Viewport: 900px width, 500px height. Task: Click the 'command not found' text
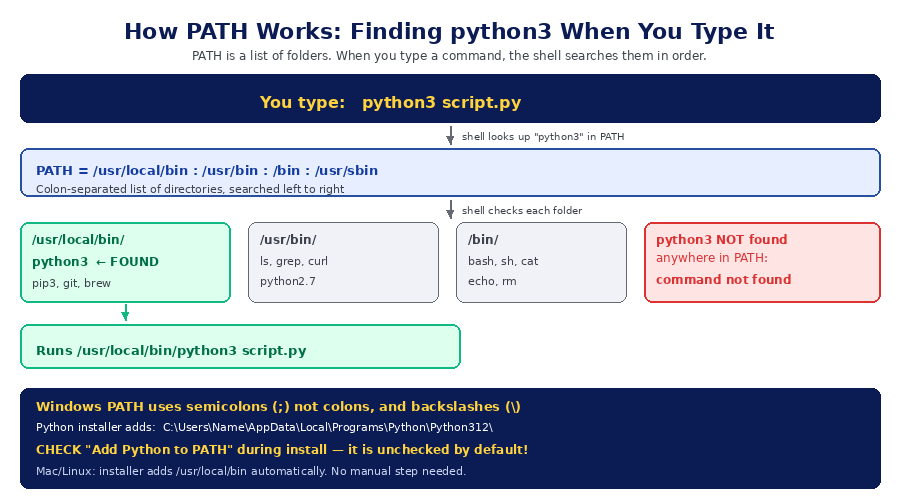(723, 280)
